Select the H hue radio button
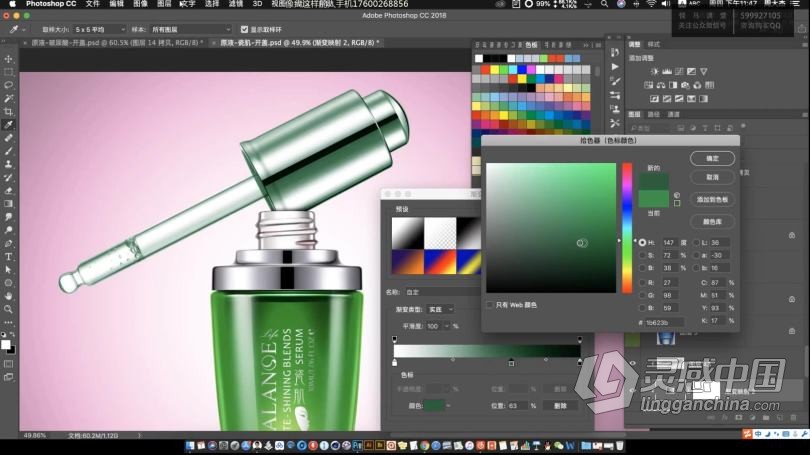Screen dimensions: 810x455 642,242
